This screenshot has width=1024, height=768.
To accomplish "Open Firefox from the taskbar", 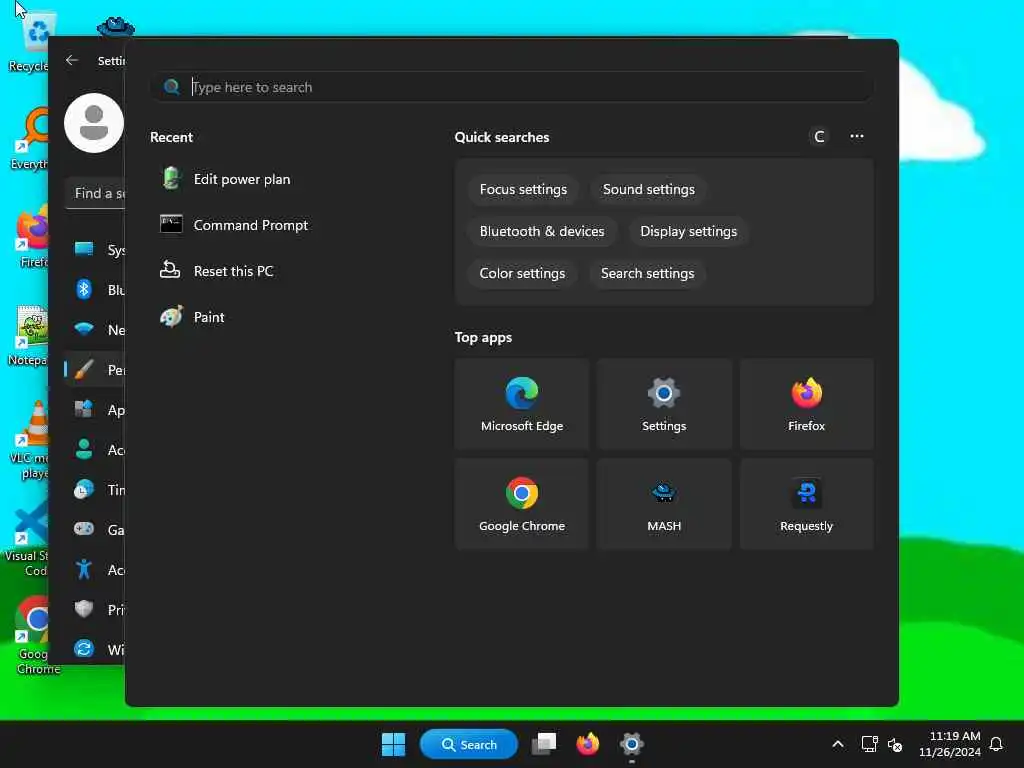I will [x=588, y=744].
